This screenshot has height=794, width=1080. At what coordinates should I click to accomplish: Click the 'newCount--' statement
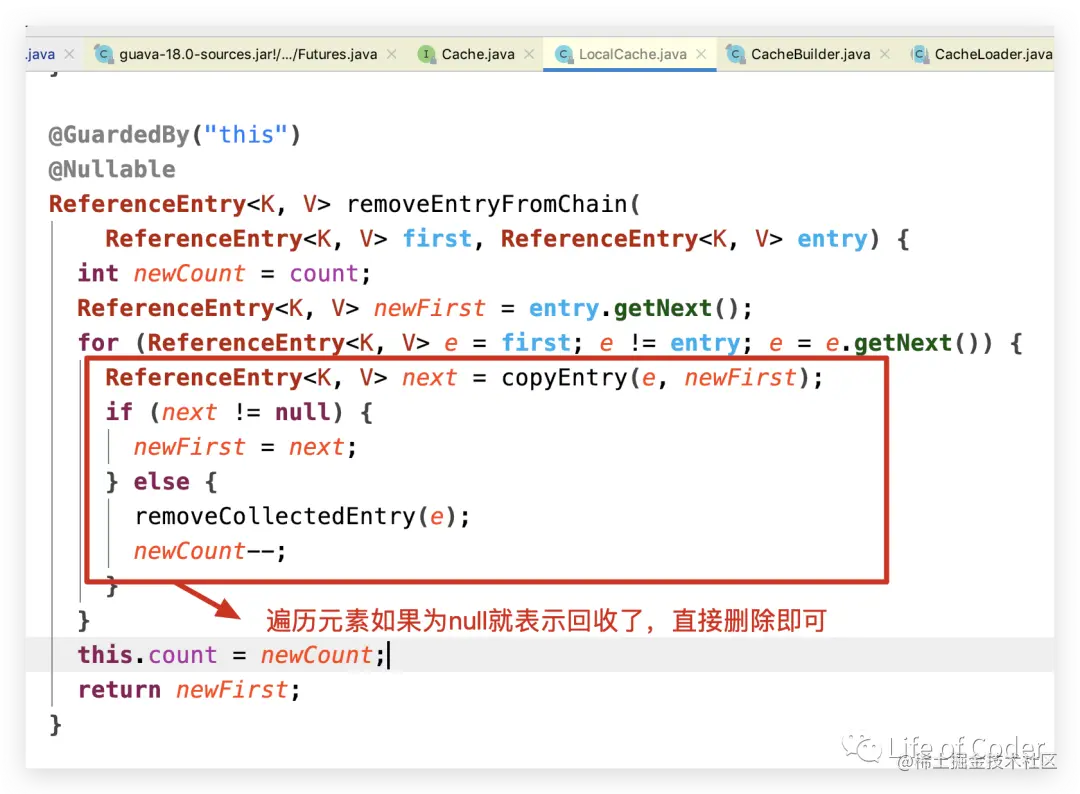(209, 551)
